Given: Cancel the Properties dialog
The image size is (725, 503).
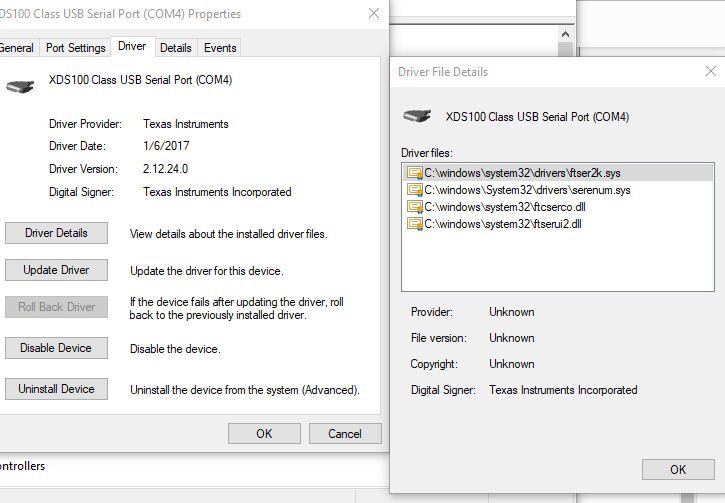Looking at the screenshot, I should (x=345, y=434).
